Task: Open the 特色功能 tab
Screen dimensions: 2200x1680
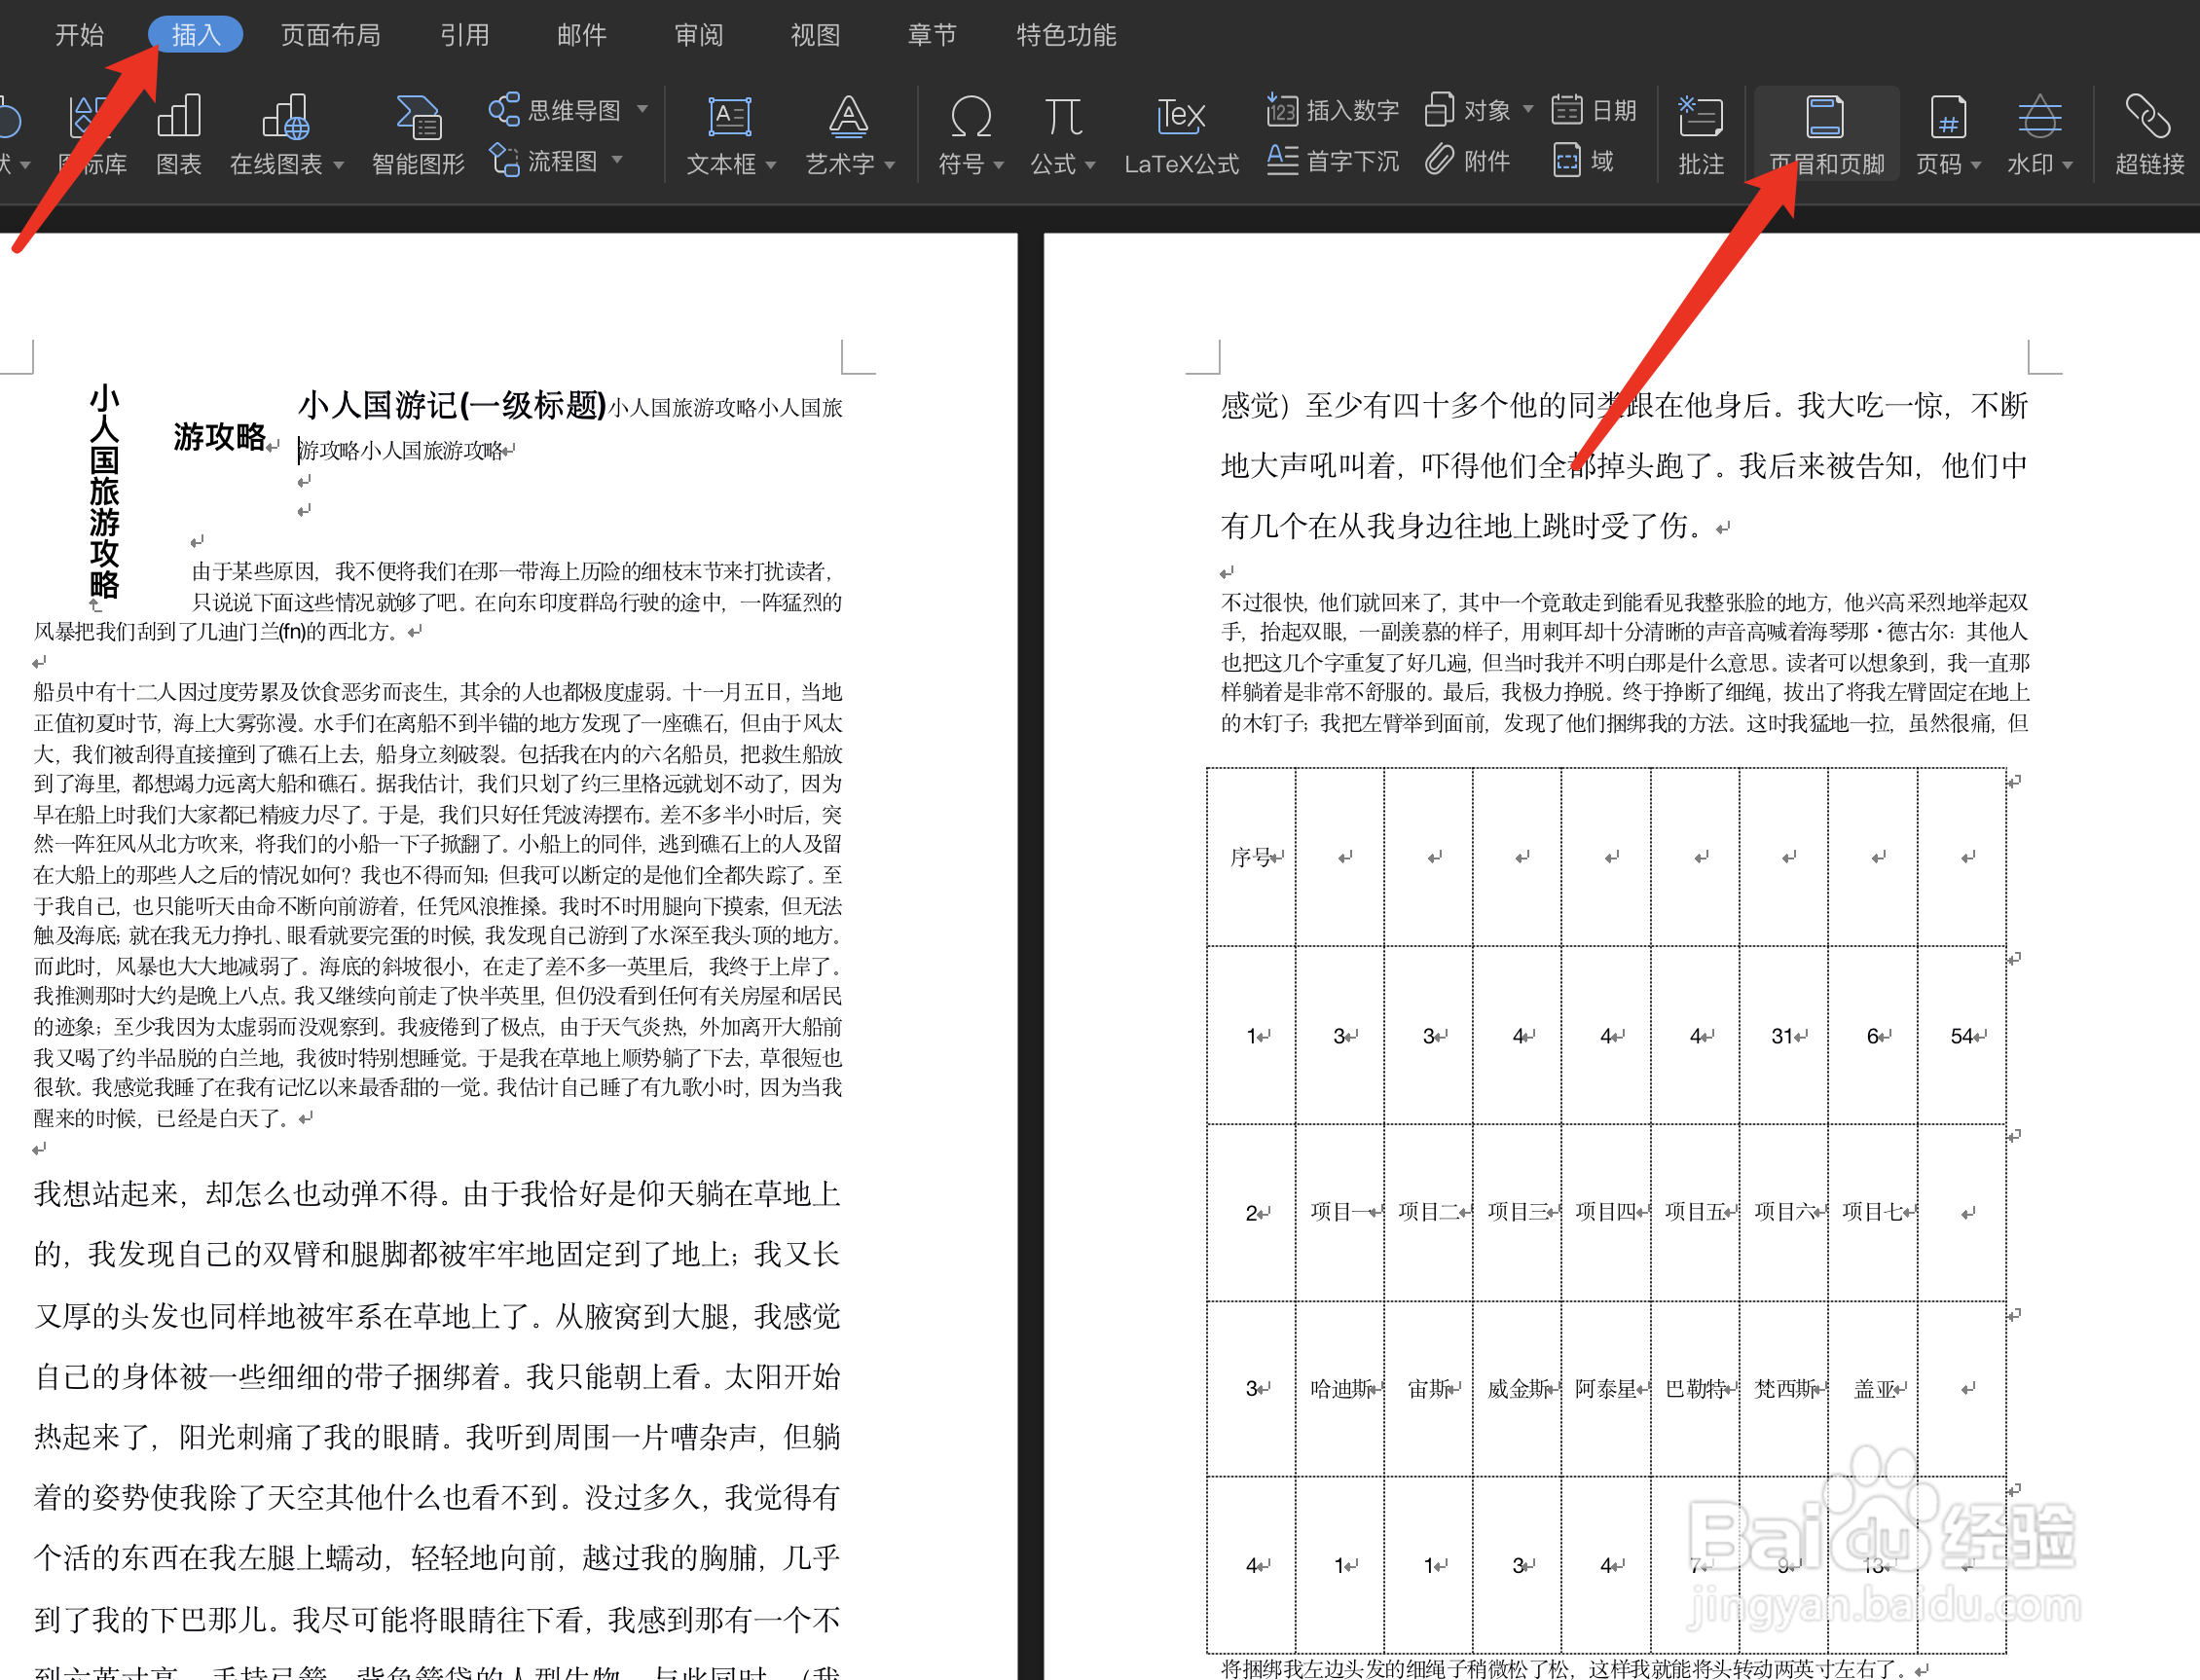Action: 1066,35
